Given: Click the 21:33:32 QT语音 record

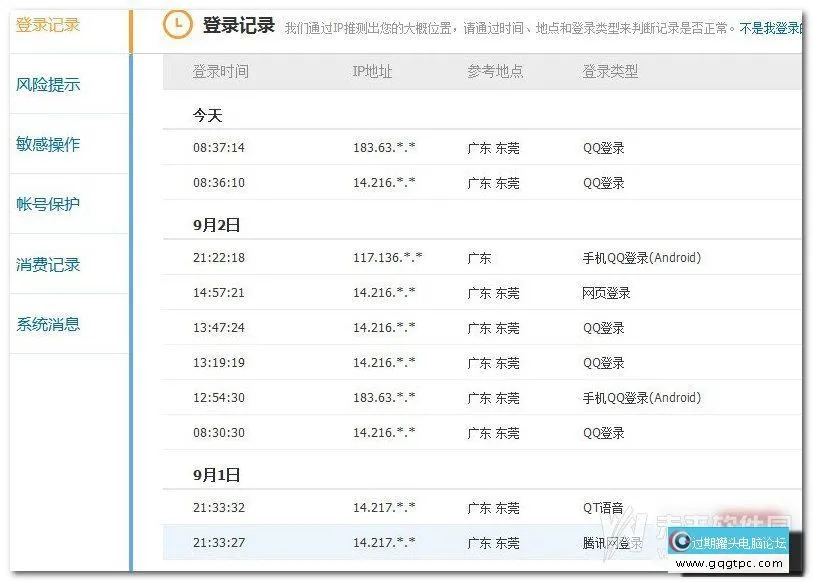Looking at the screenshot, I should coord(480,508).
